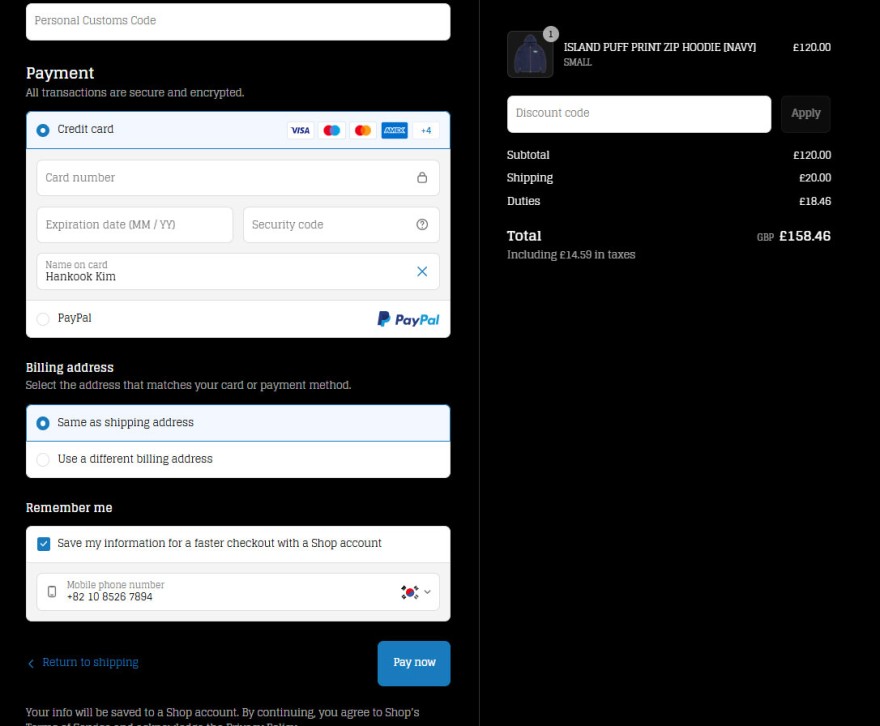
Task: Click the Name on card field
Action: click(x=238, y=272)
